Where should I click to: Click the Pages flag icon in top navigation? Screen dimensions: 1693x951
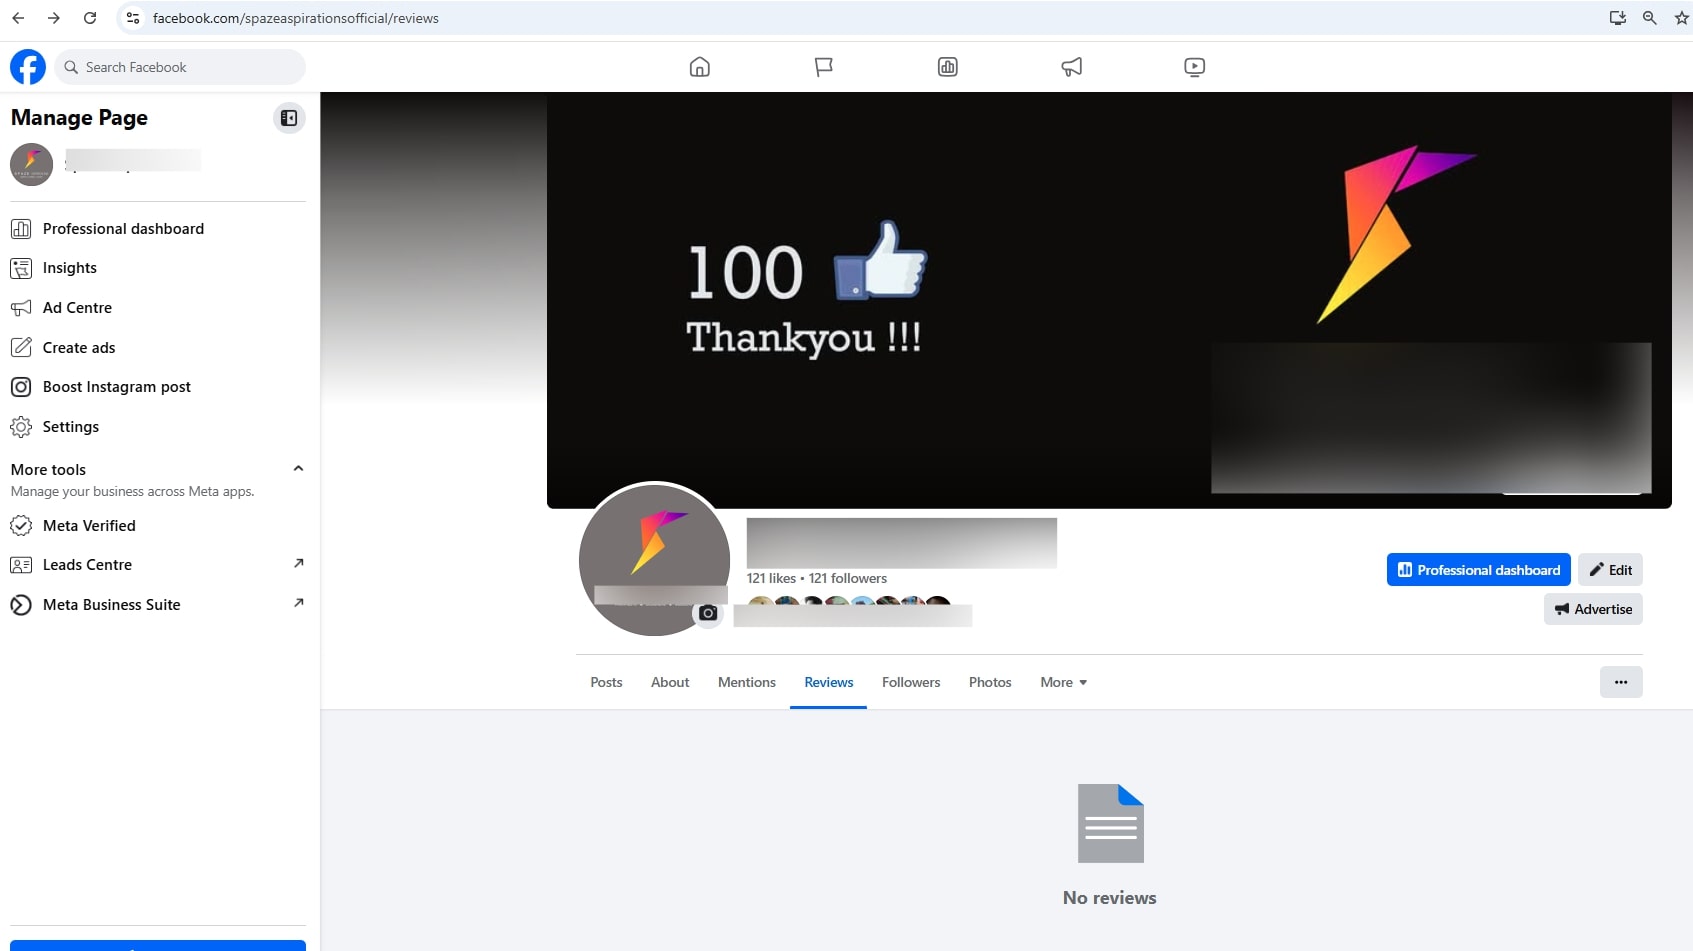click(823, 66)
